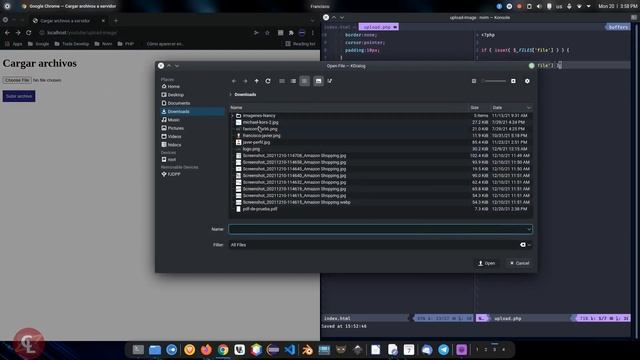Open the Apps bookmark shortcut
This screenshot has height=360, width=640.
[x=14, y=44]
